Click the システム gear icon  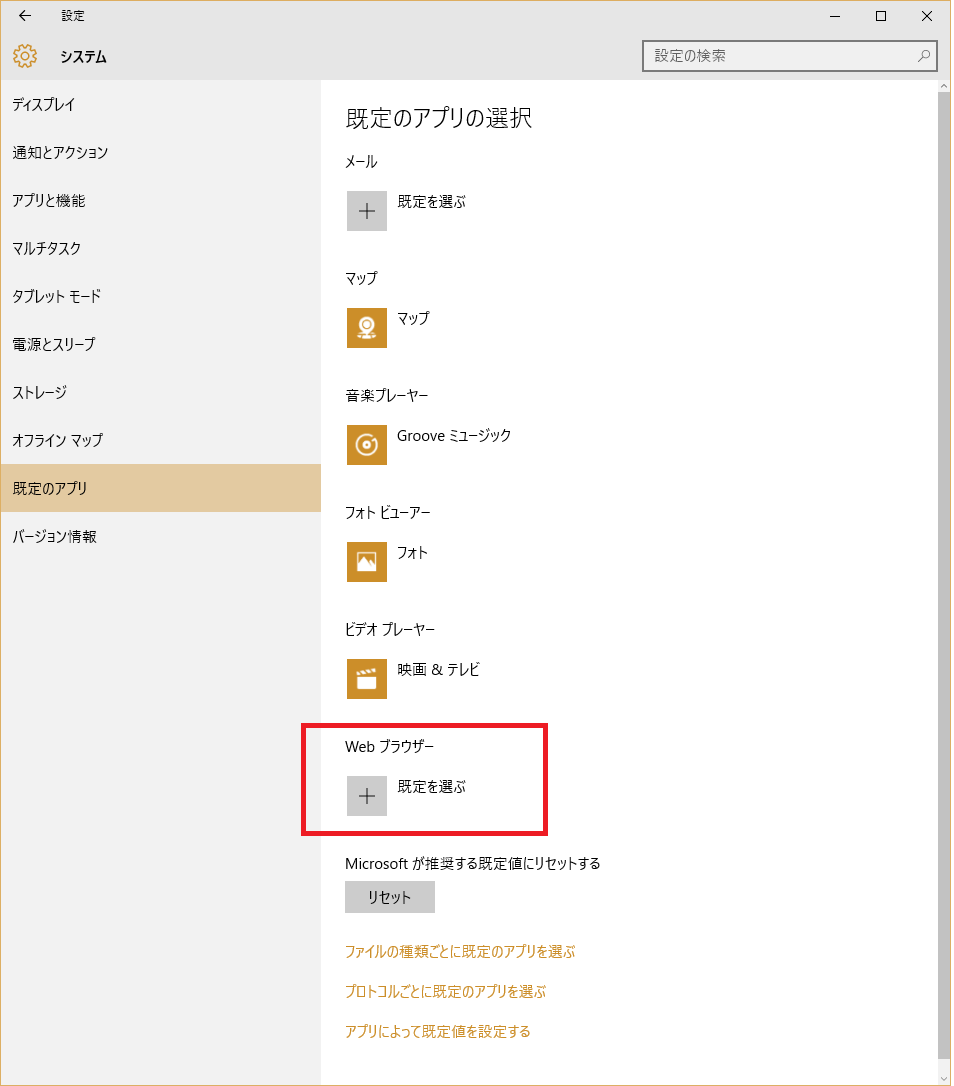[x=25, y=56]
